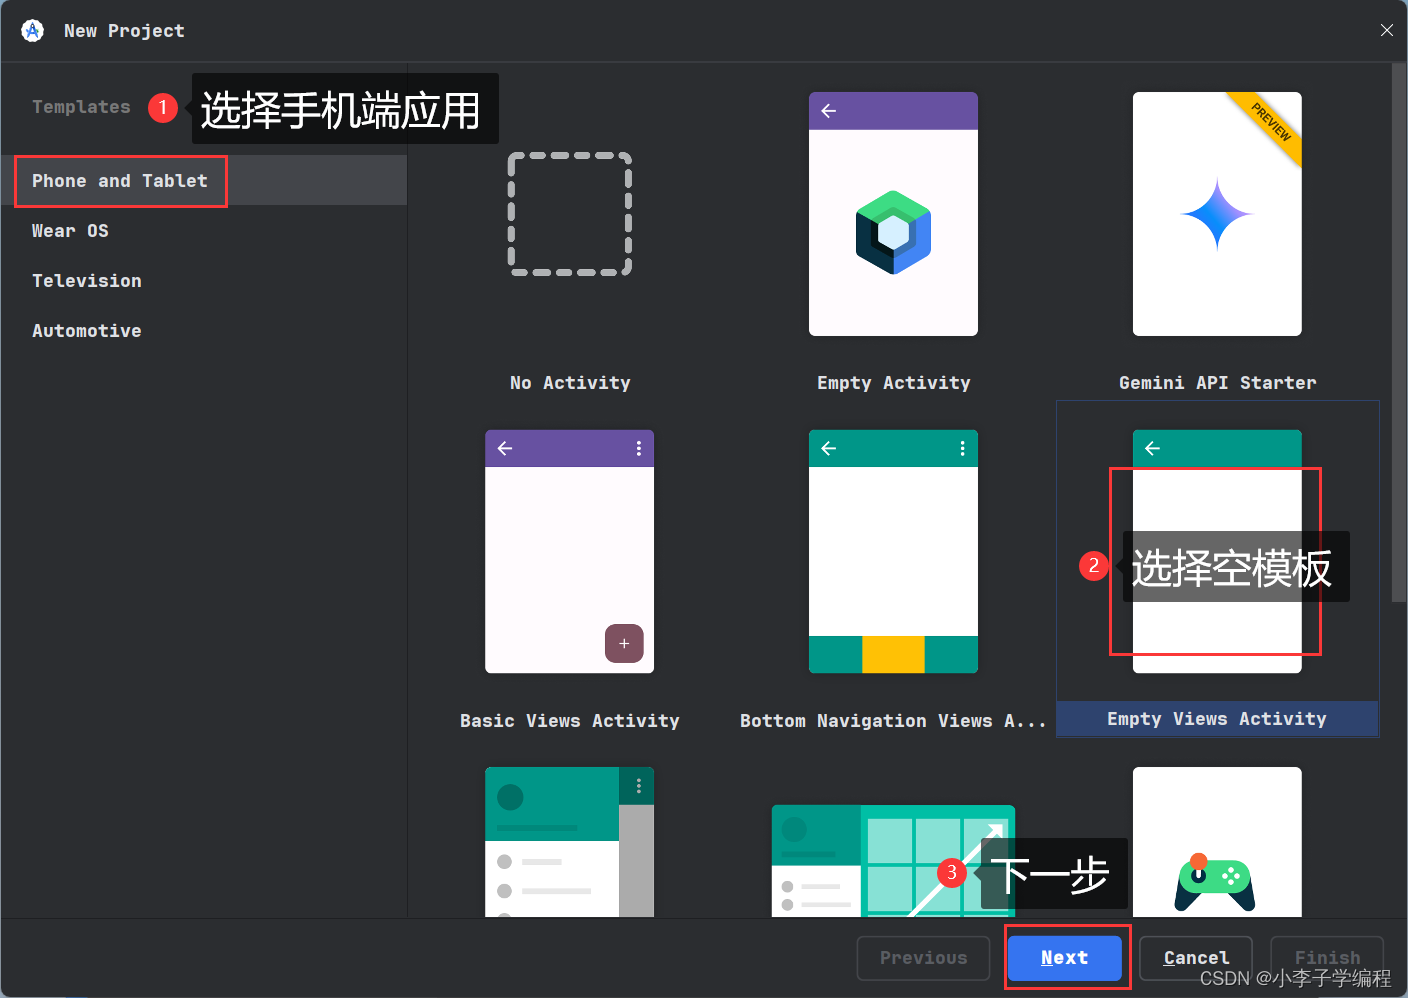Click the Cancel button
The height and width of the screenshot is (998, 1408).
tap(1195, 957)
